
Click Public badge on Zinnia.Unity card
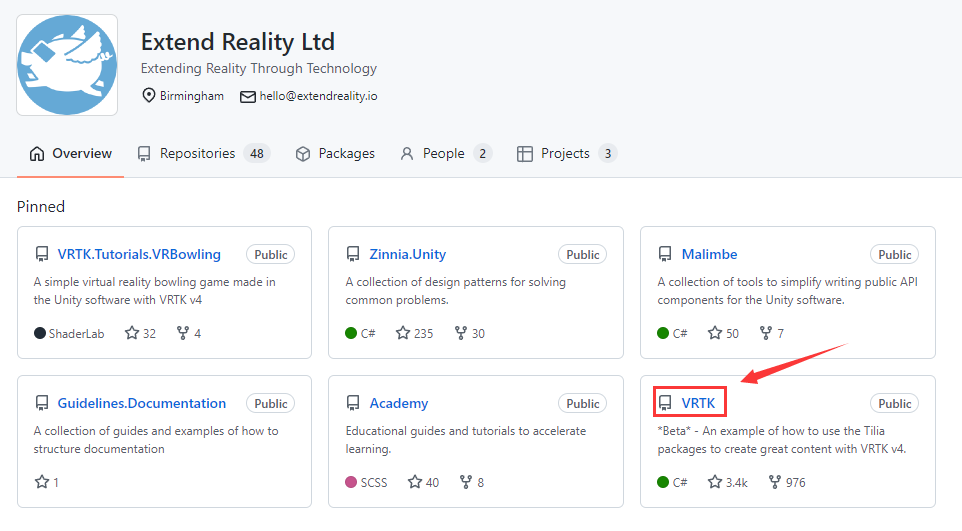tap(582, 255)
